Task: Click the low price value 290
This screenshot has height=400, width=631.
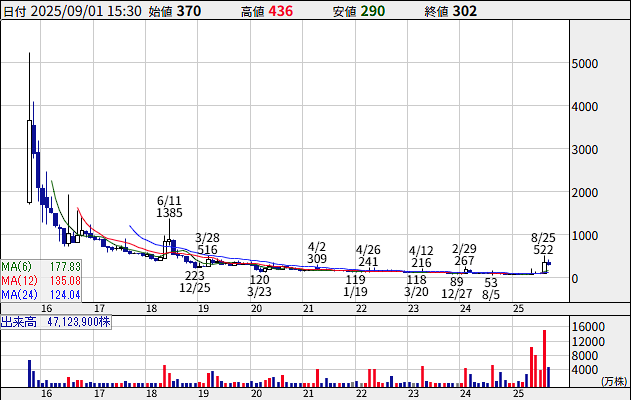Action: click(x=373, y=11)
